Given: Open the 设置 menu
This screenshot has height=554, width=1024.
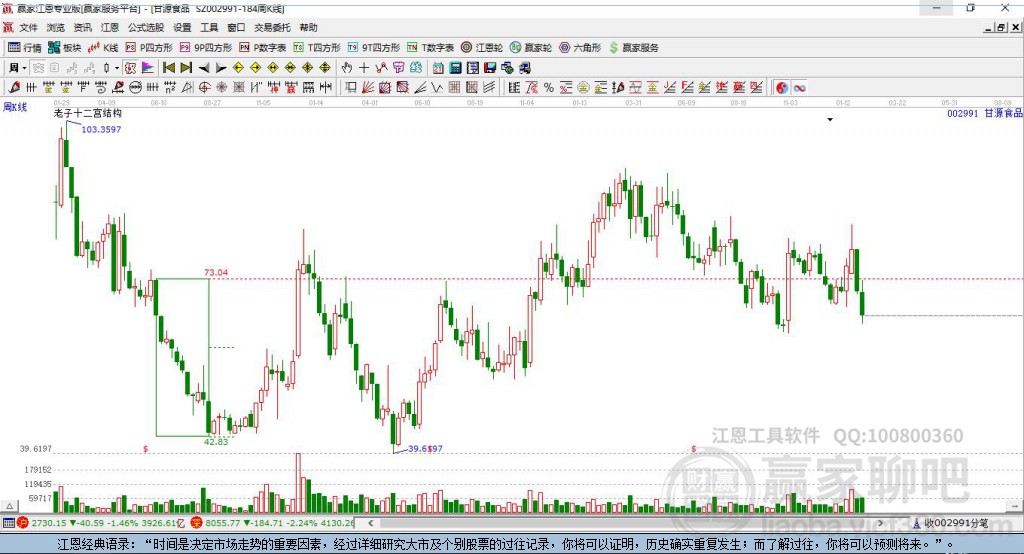Looking at the screenshot, I should [x=182, y=27].
